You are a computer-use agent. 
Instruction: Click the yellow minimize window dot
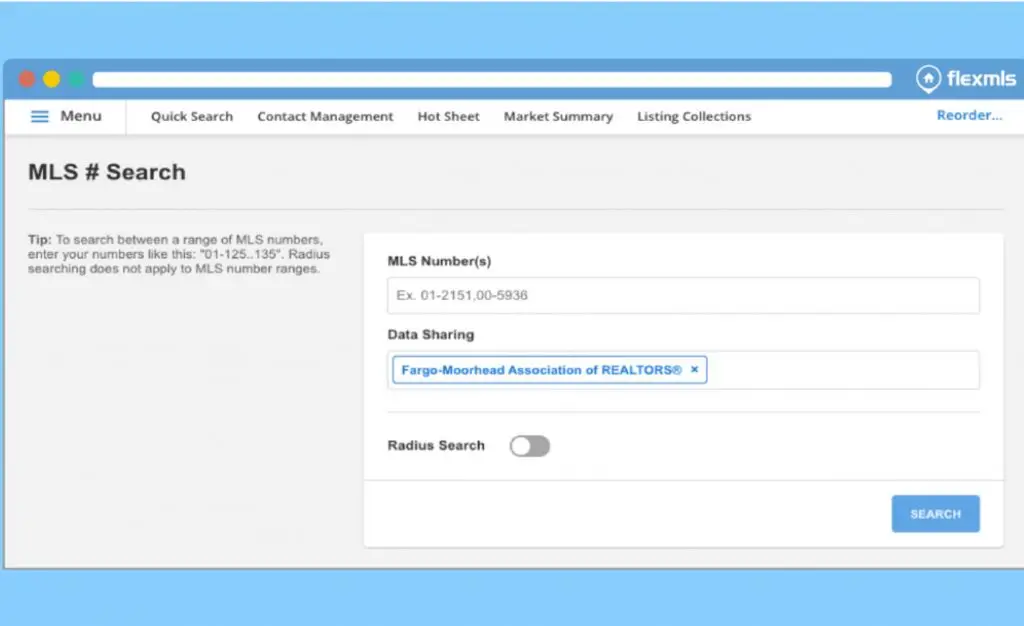(x=51, y=79)
